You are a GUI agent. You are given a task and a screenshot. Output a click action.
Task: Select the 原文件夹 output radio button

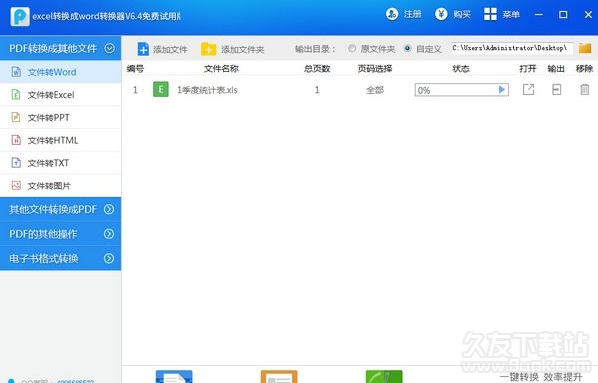352,48
